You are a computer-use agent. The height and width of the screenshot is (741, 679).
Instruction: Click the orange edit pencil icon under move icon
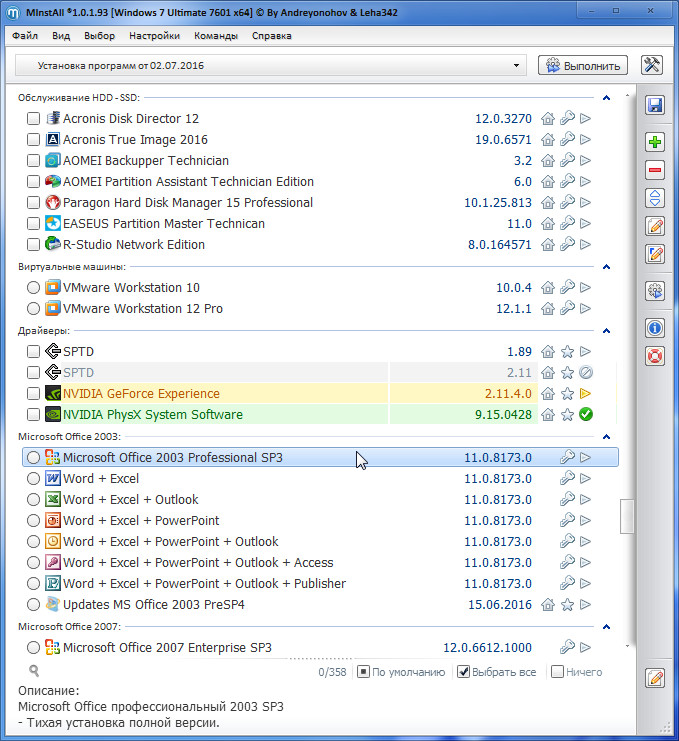655,226
